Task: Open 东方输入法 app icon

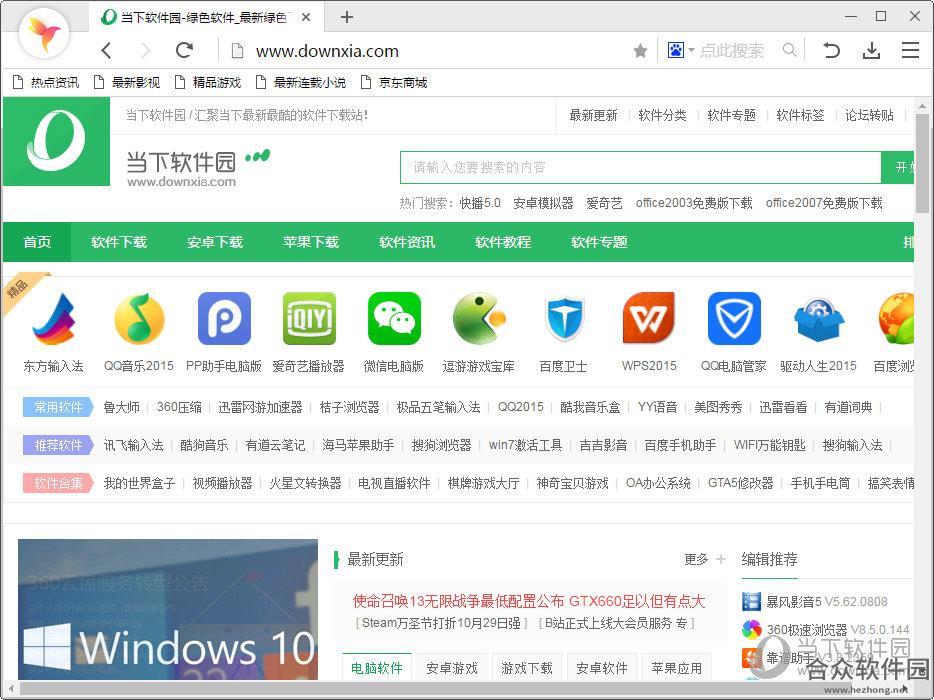Action: [54, 319]
